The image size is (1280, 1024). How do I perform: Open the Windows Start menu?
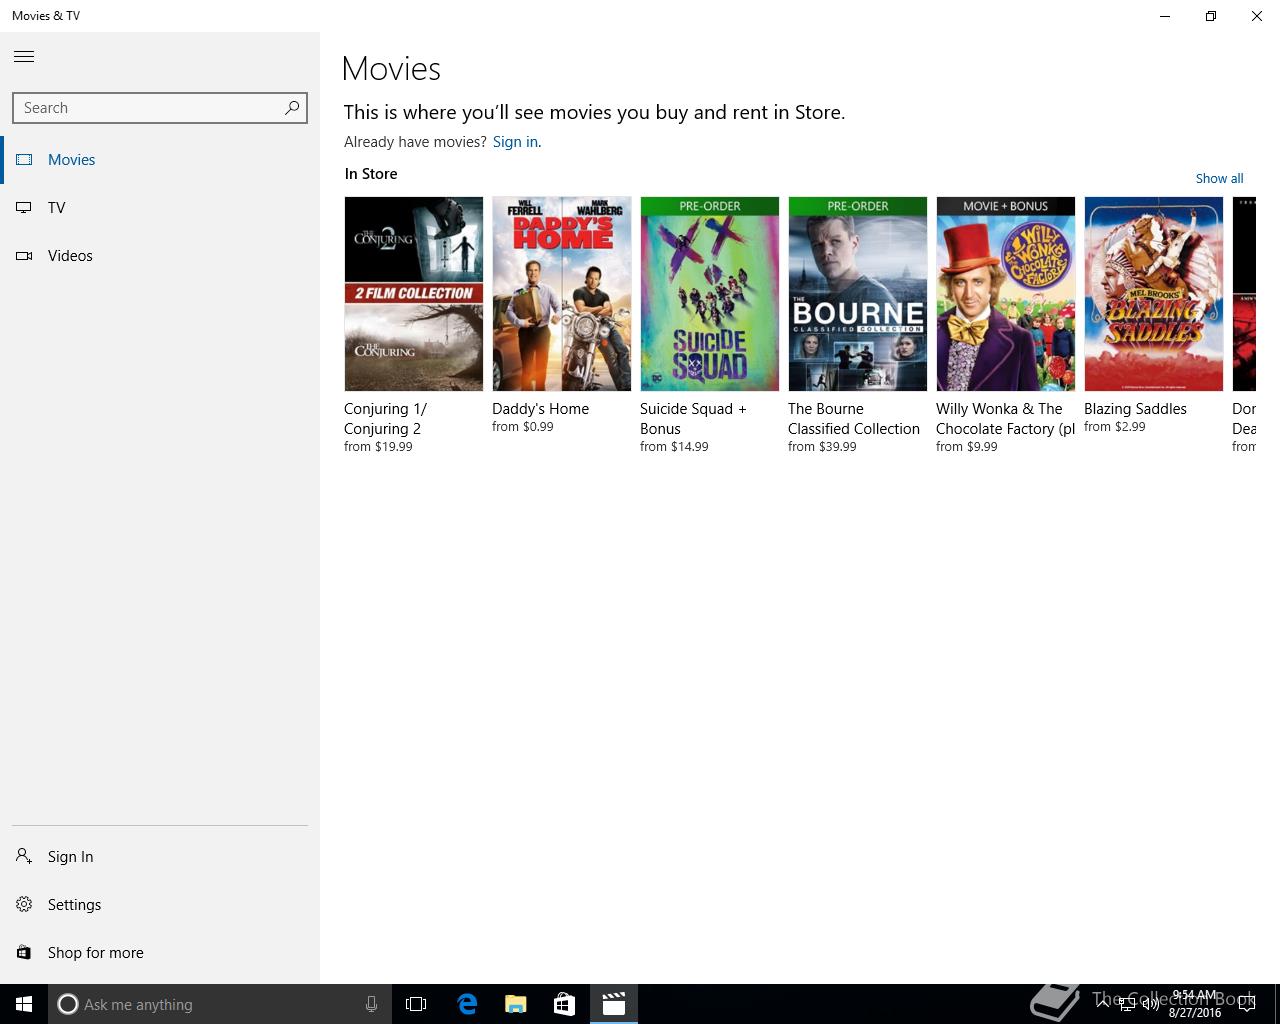pos(24,1004)
